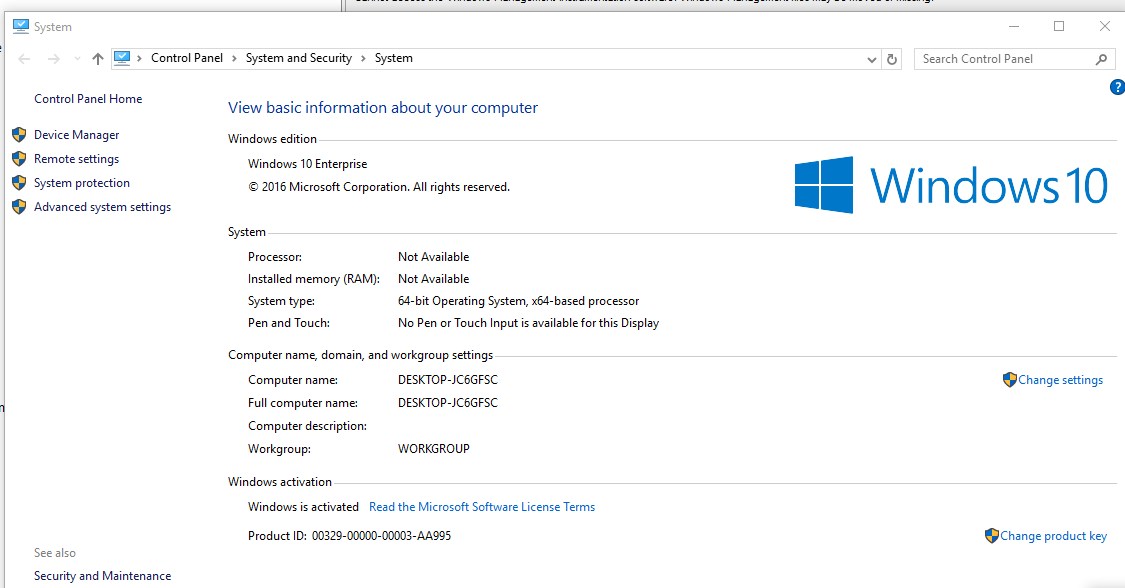Go up one level with the up arrow
This screenshot has height=588, width=1125.
click(x=97, y=59)
